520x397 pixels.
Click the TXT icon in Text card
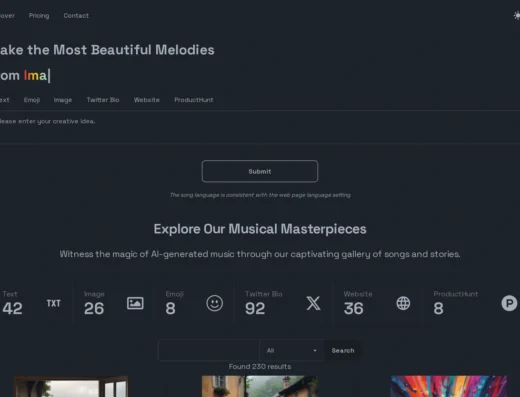point(53,303)
